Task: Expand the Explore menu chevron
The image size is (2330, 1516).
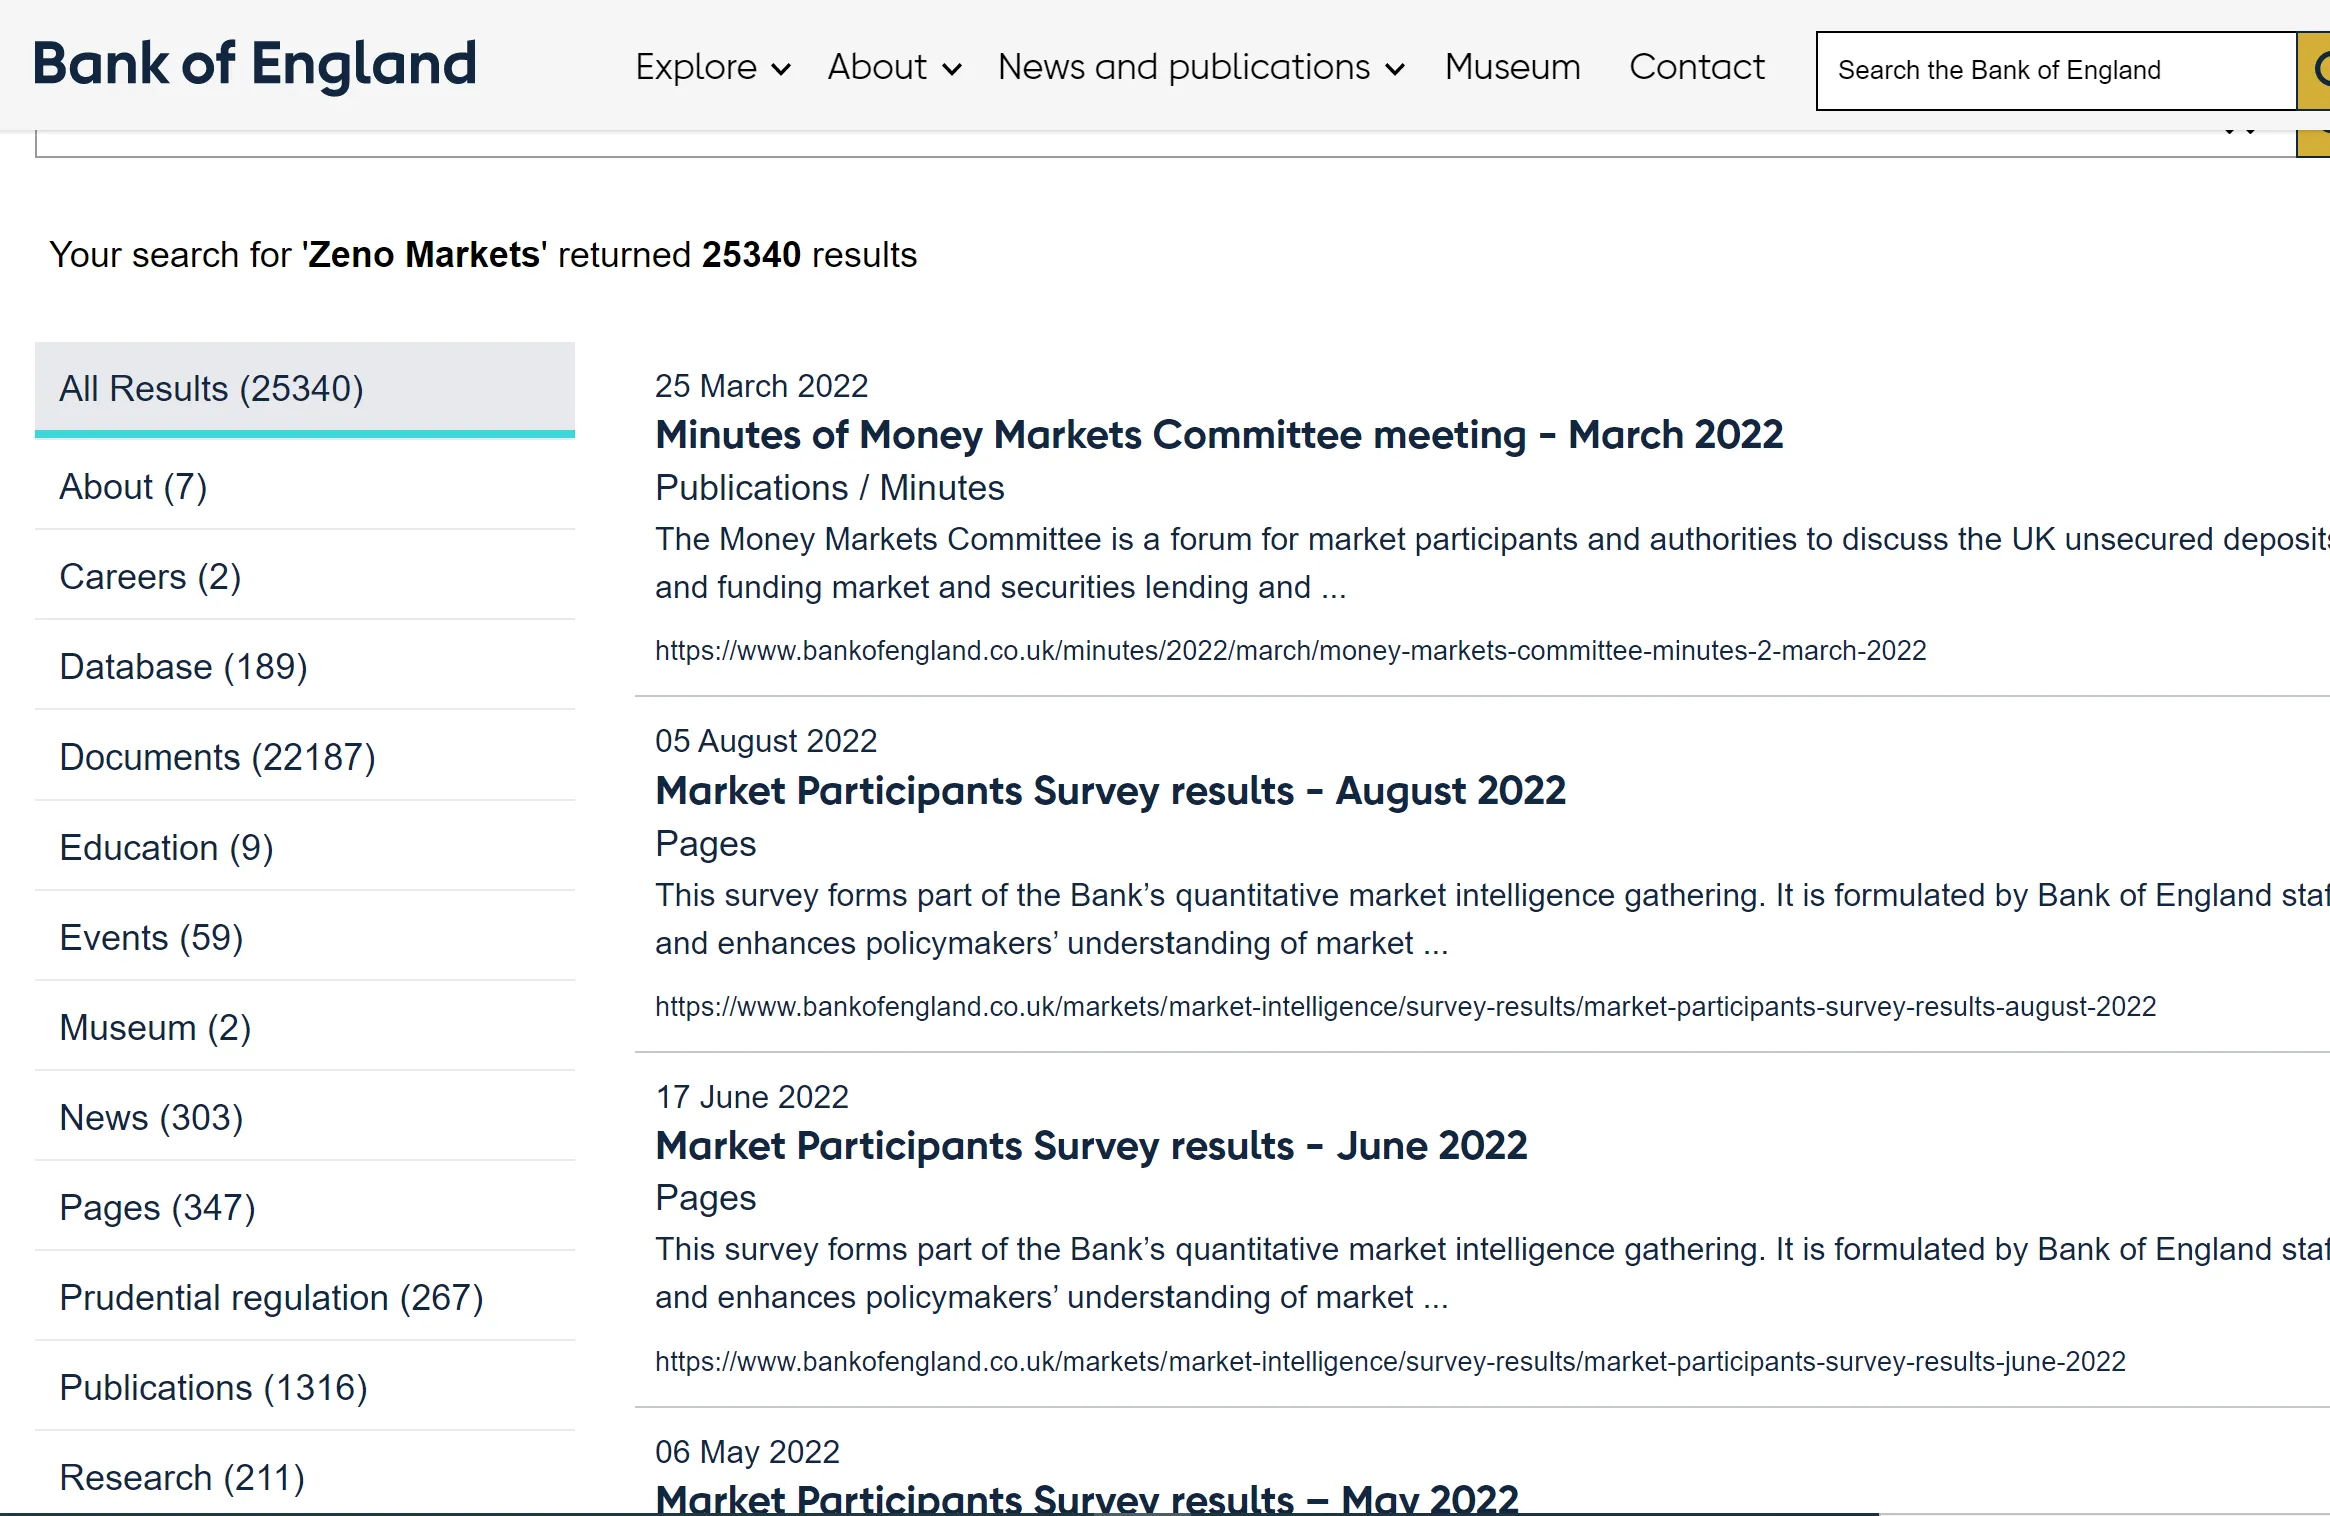Action: [781, 69]
